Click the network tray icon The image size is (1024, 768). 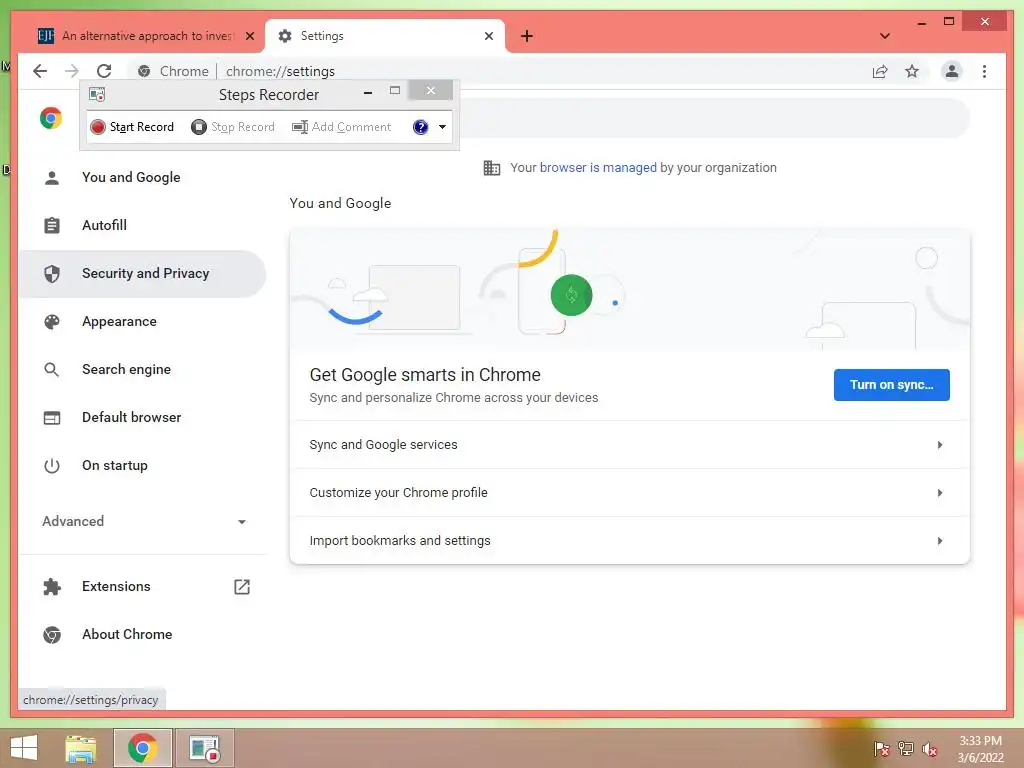coord(906,748)
